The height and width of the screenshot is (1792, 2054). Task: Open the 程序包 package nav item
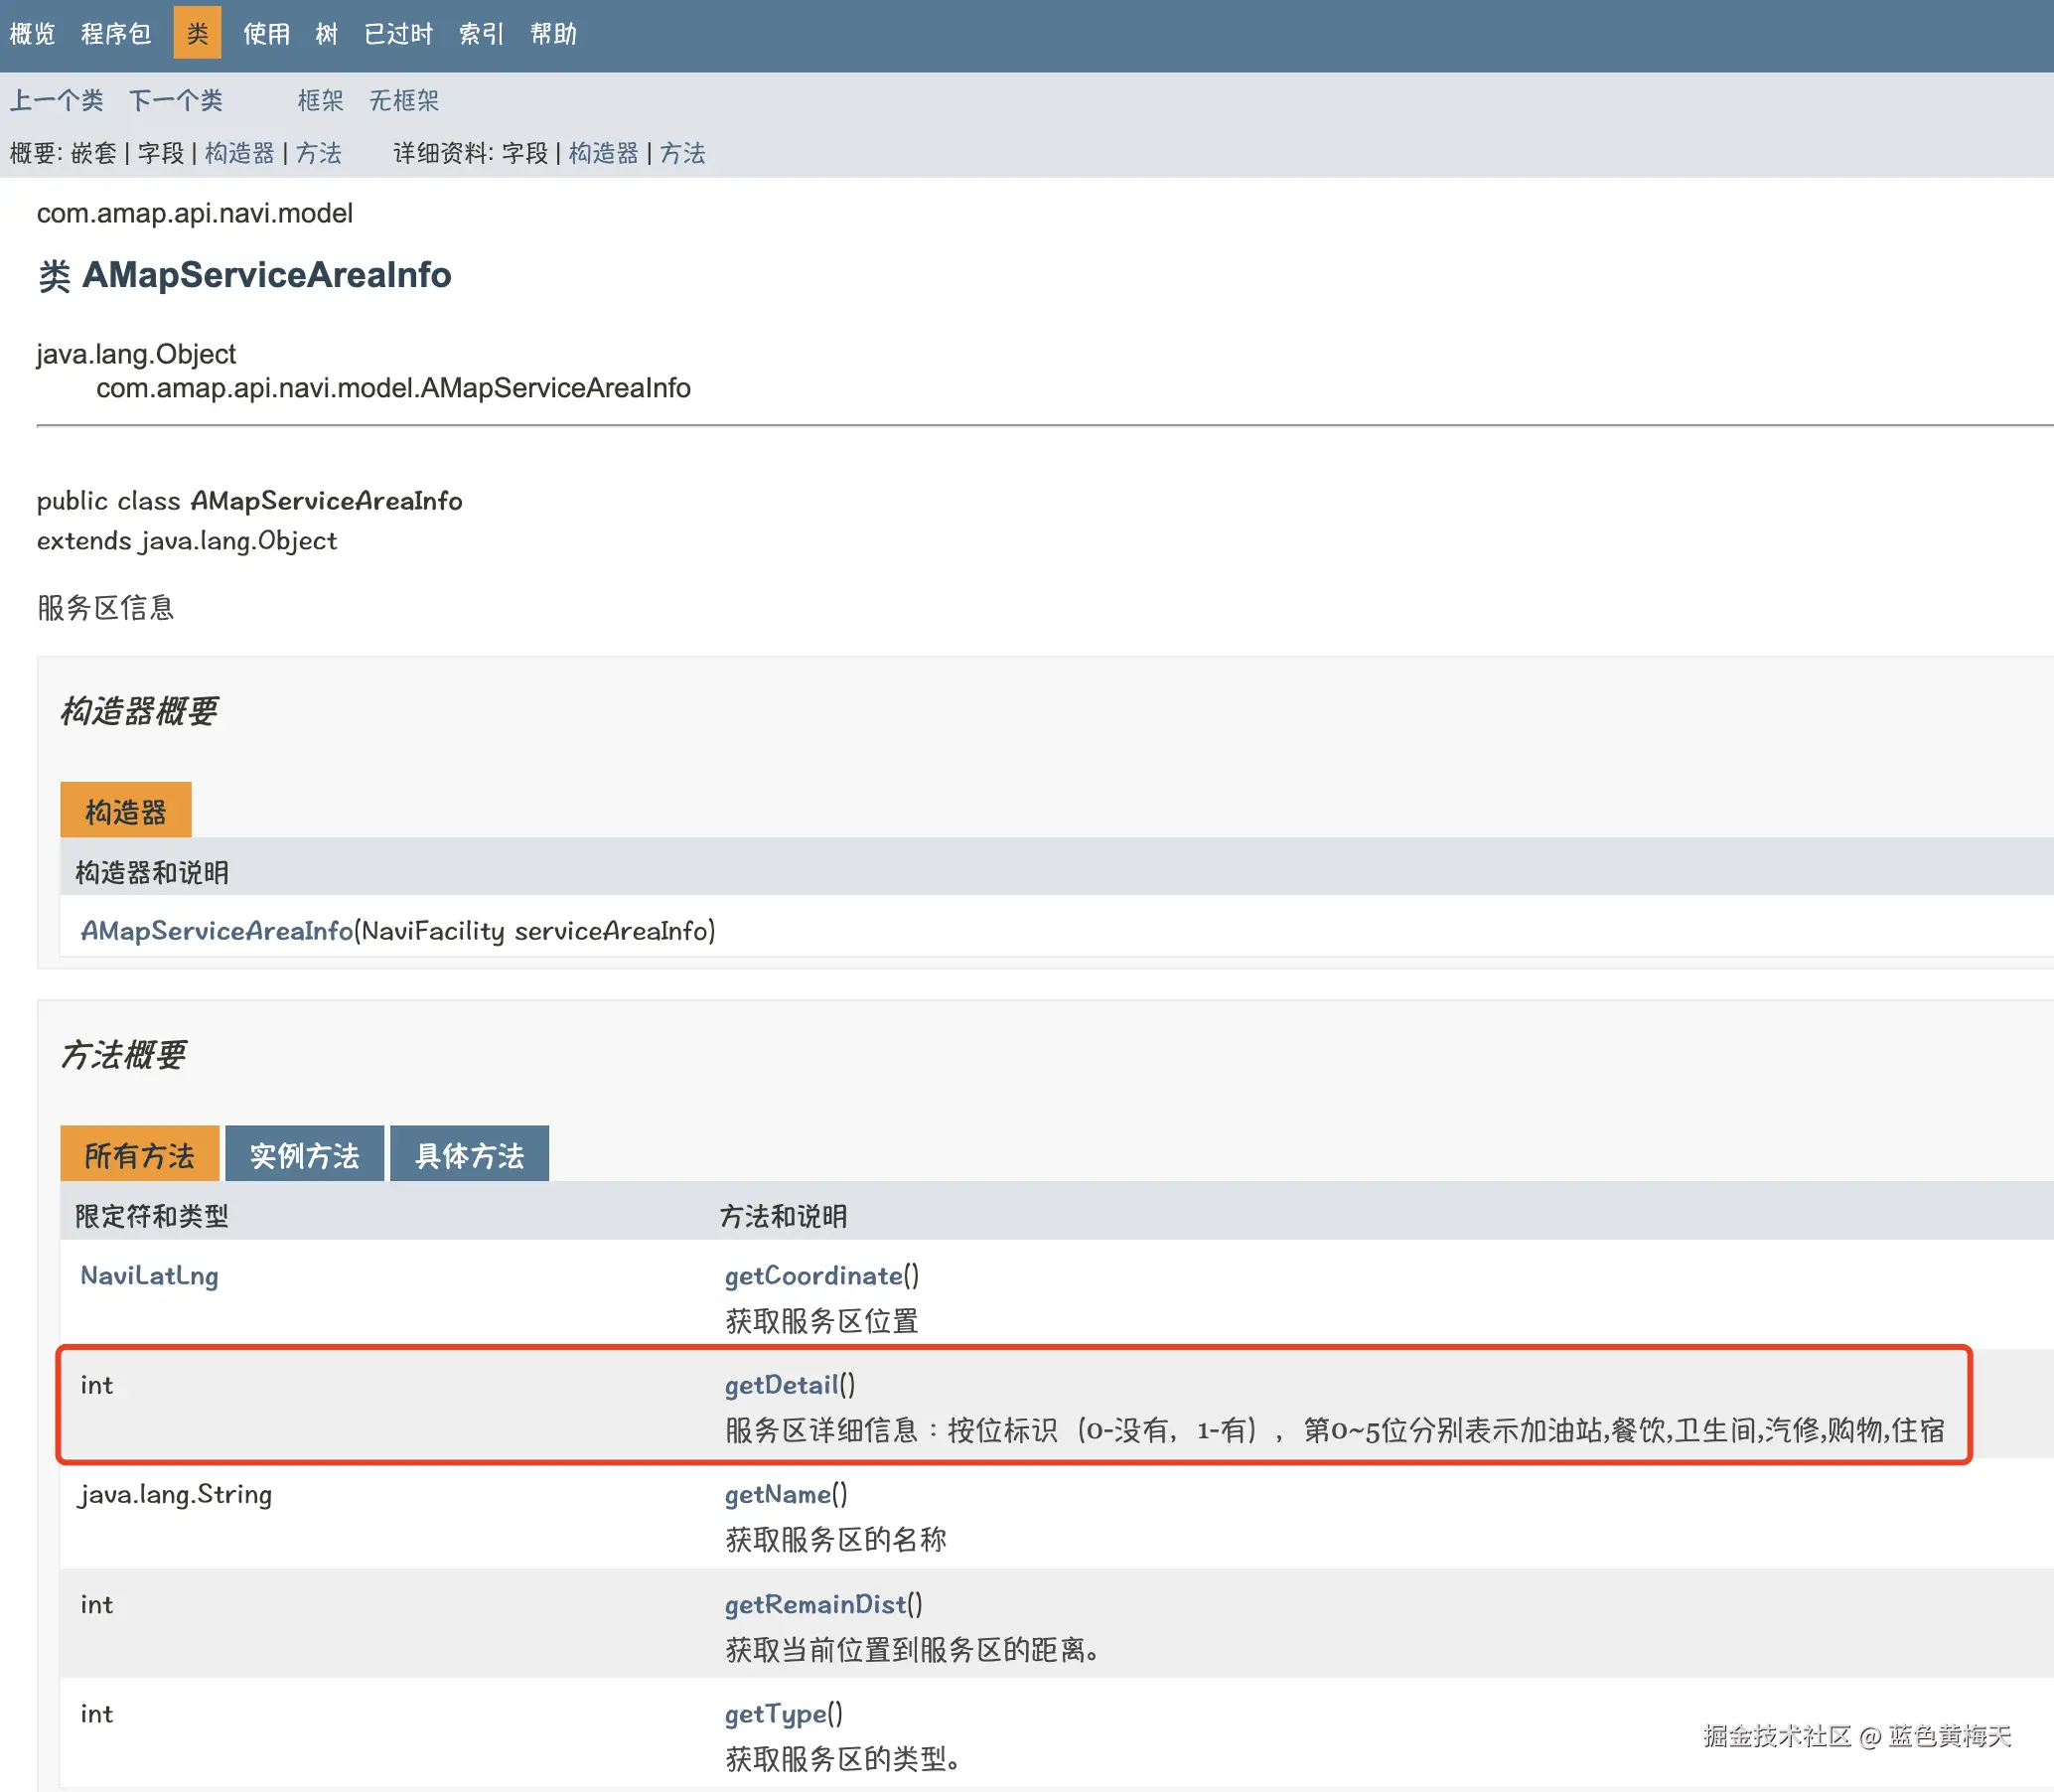click(x=116, y=34)
